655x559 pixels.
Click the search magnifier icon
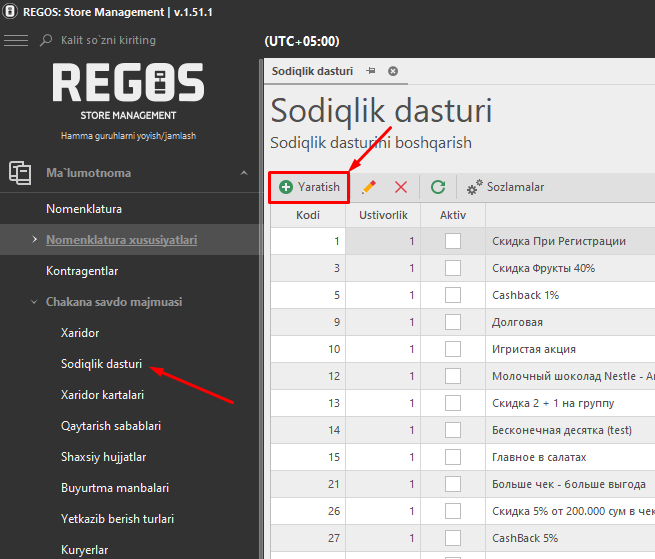[x=46, y=41]
